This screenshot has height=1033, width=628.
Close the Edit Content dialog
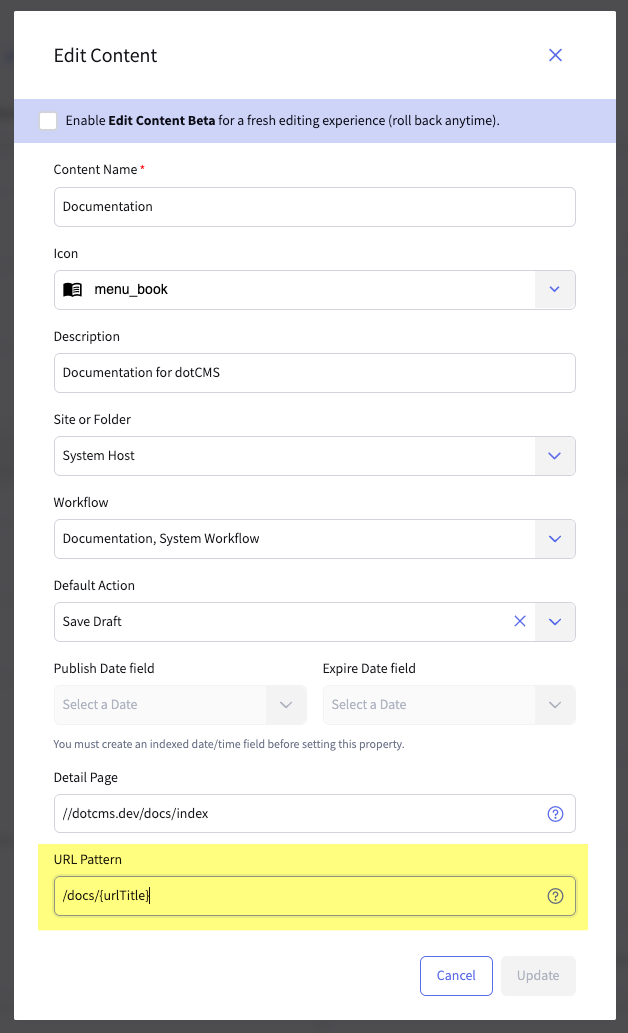click(555, 55)
